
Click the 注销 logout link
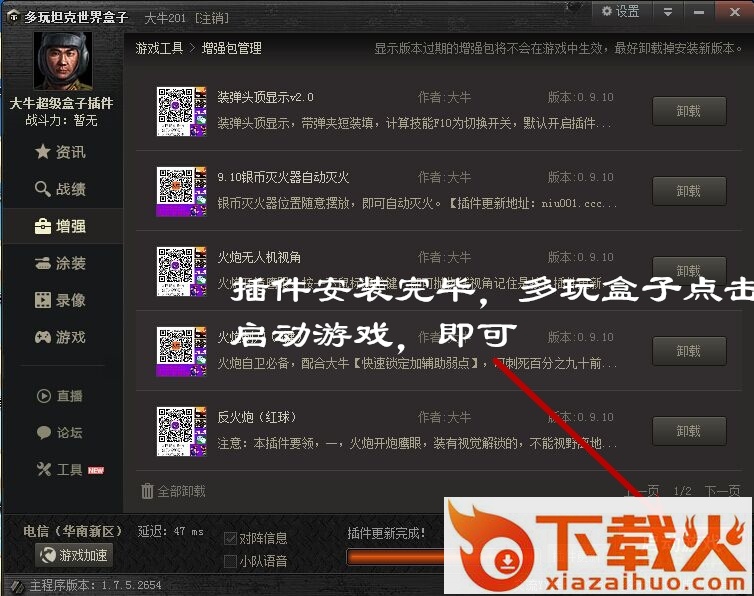tap(212, 18)
